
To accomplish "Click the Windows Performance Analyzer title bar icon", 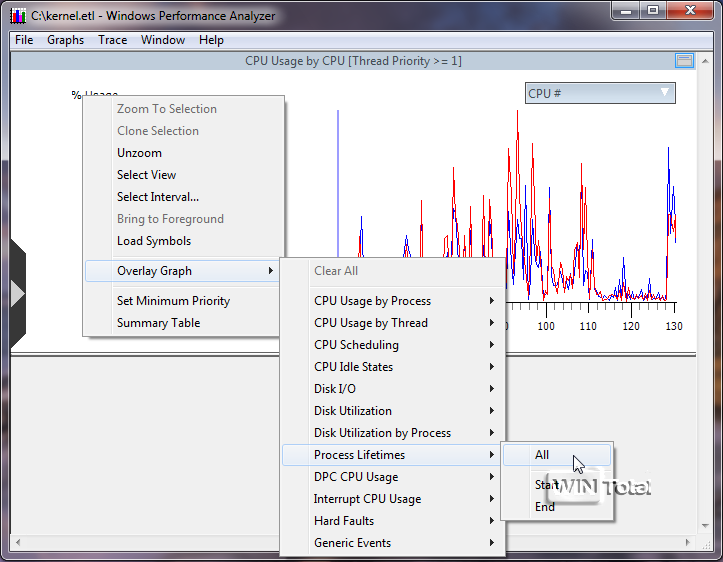I will coord(17,16).
